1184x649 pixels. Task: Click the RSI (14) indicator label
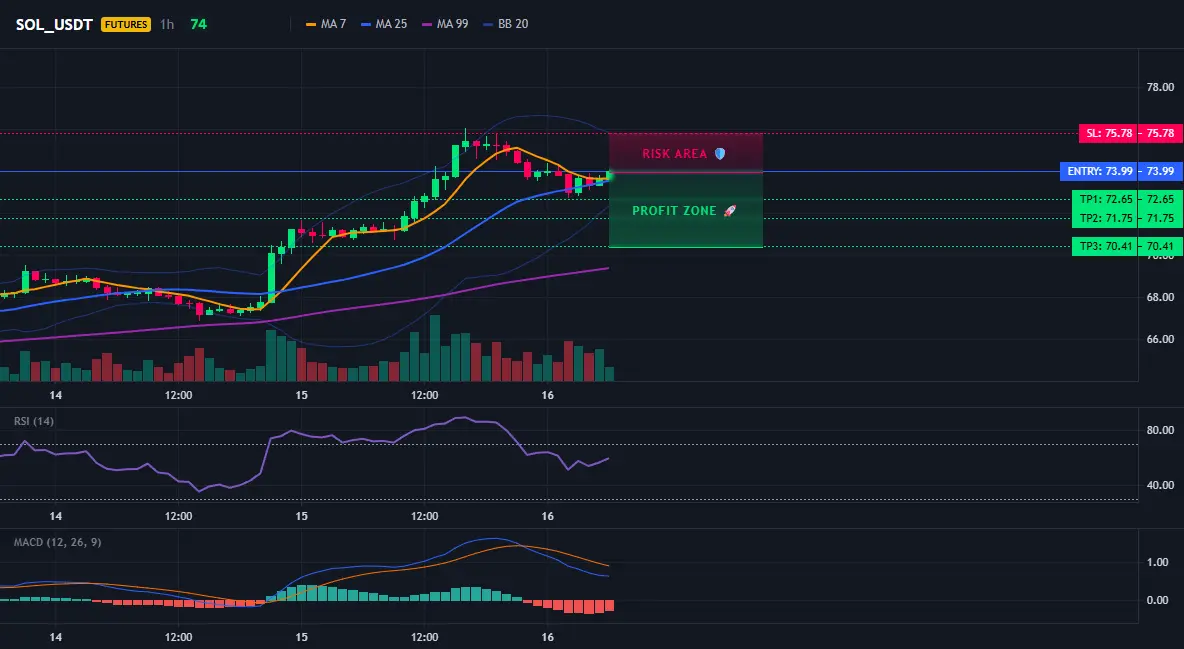34,421
